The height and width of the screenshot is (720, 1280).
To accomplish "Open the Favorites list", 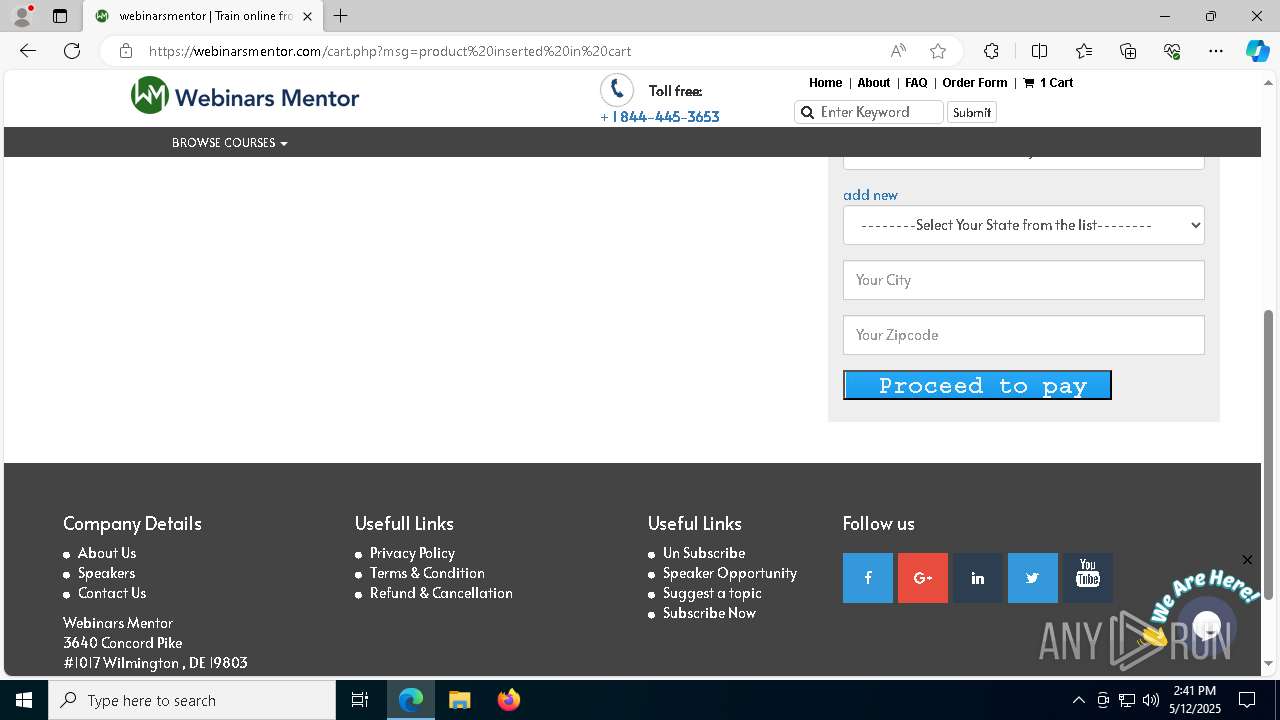I will click(1084, 51).
